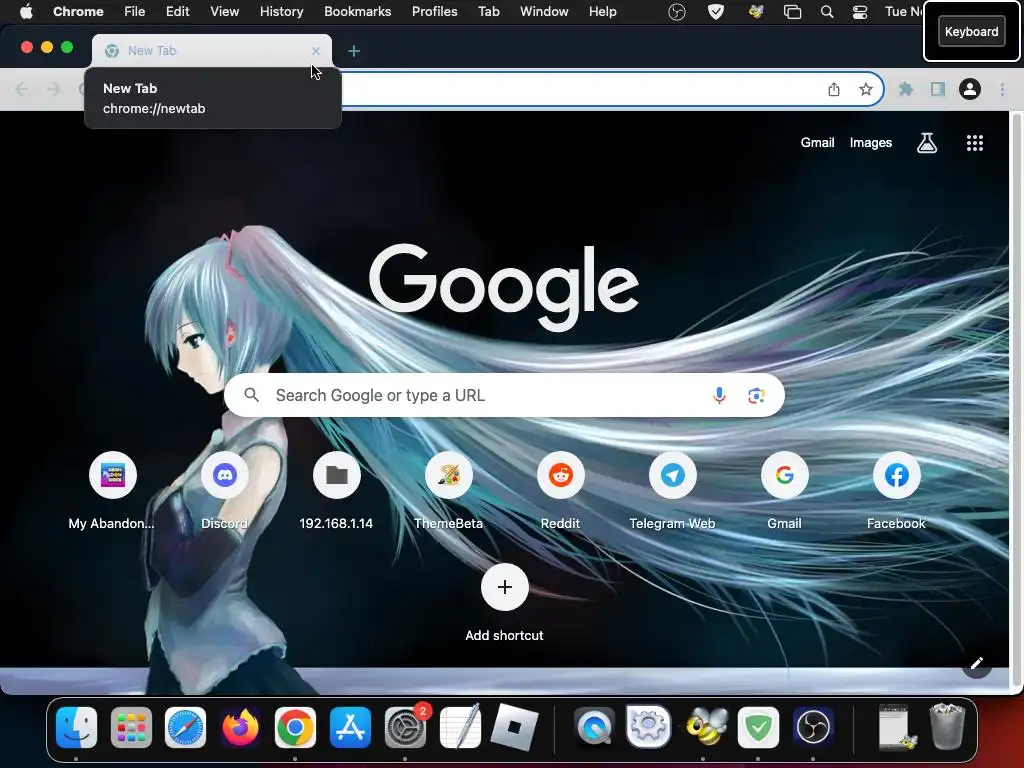The image size is (1024, 768).
Task: Open the Telegram Web shortcut
Action: tap(673, 490)
